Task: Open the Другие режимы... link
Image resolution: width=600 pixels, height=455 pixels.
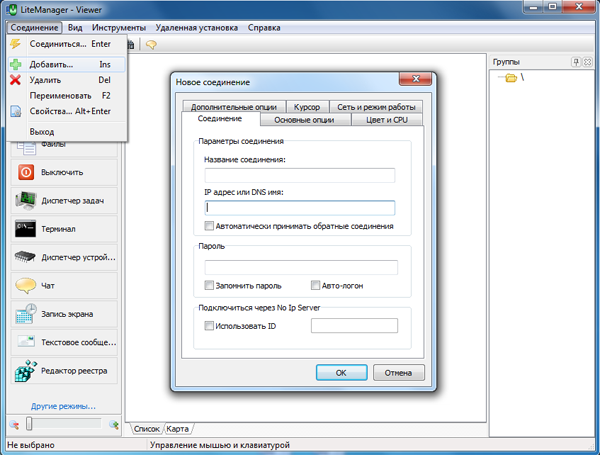Action: coord(64,406)
